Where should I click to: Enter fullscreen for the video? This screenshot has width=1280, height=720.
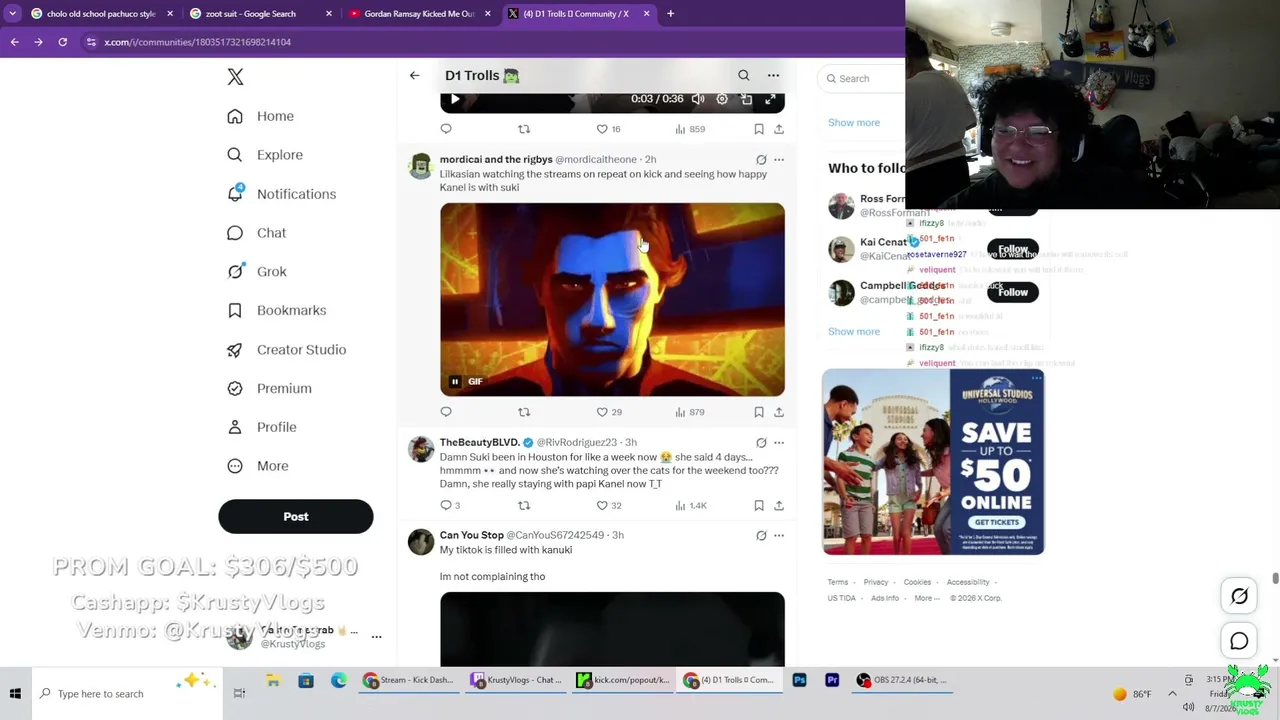click(770, 99)
